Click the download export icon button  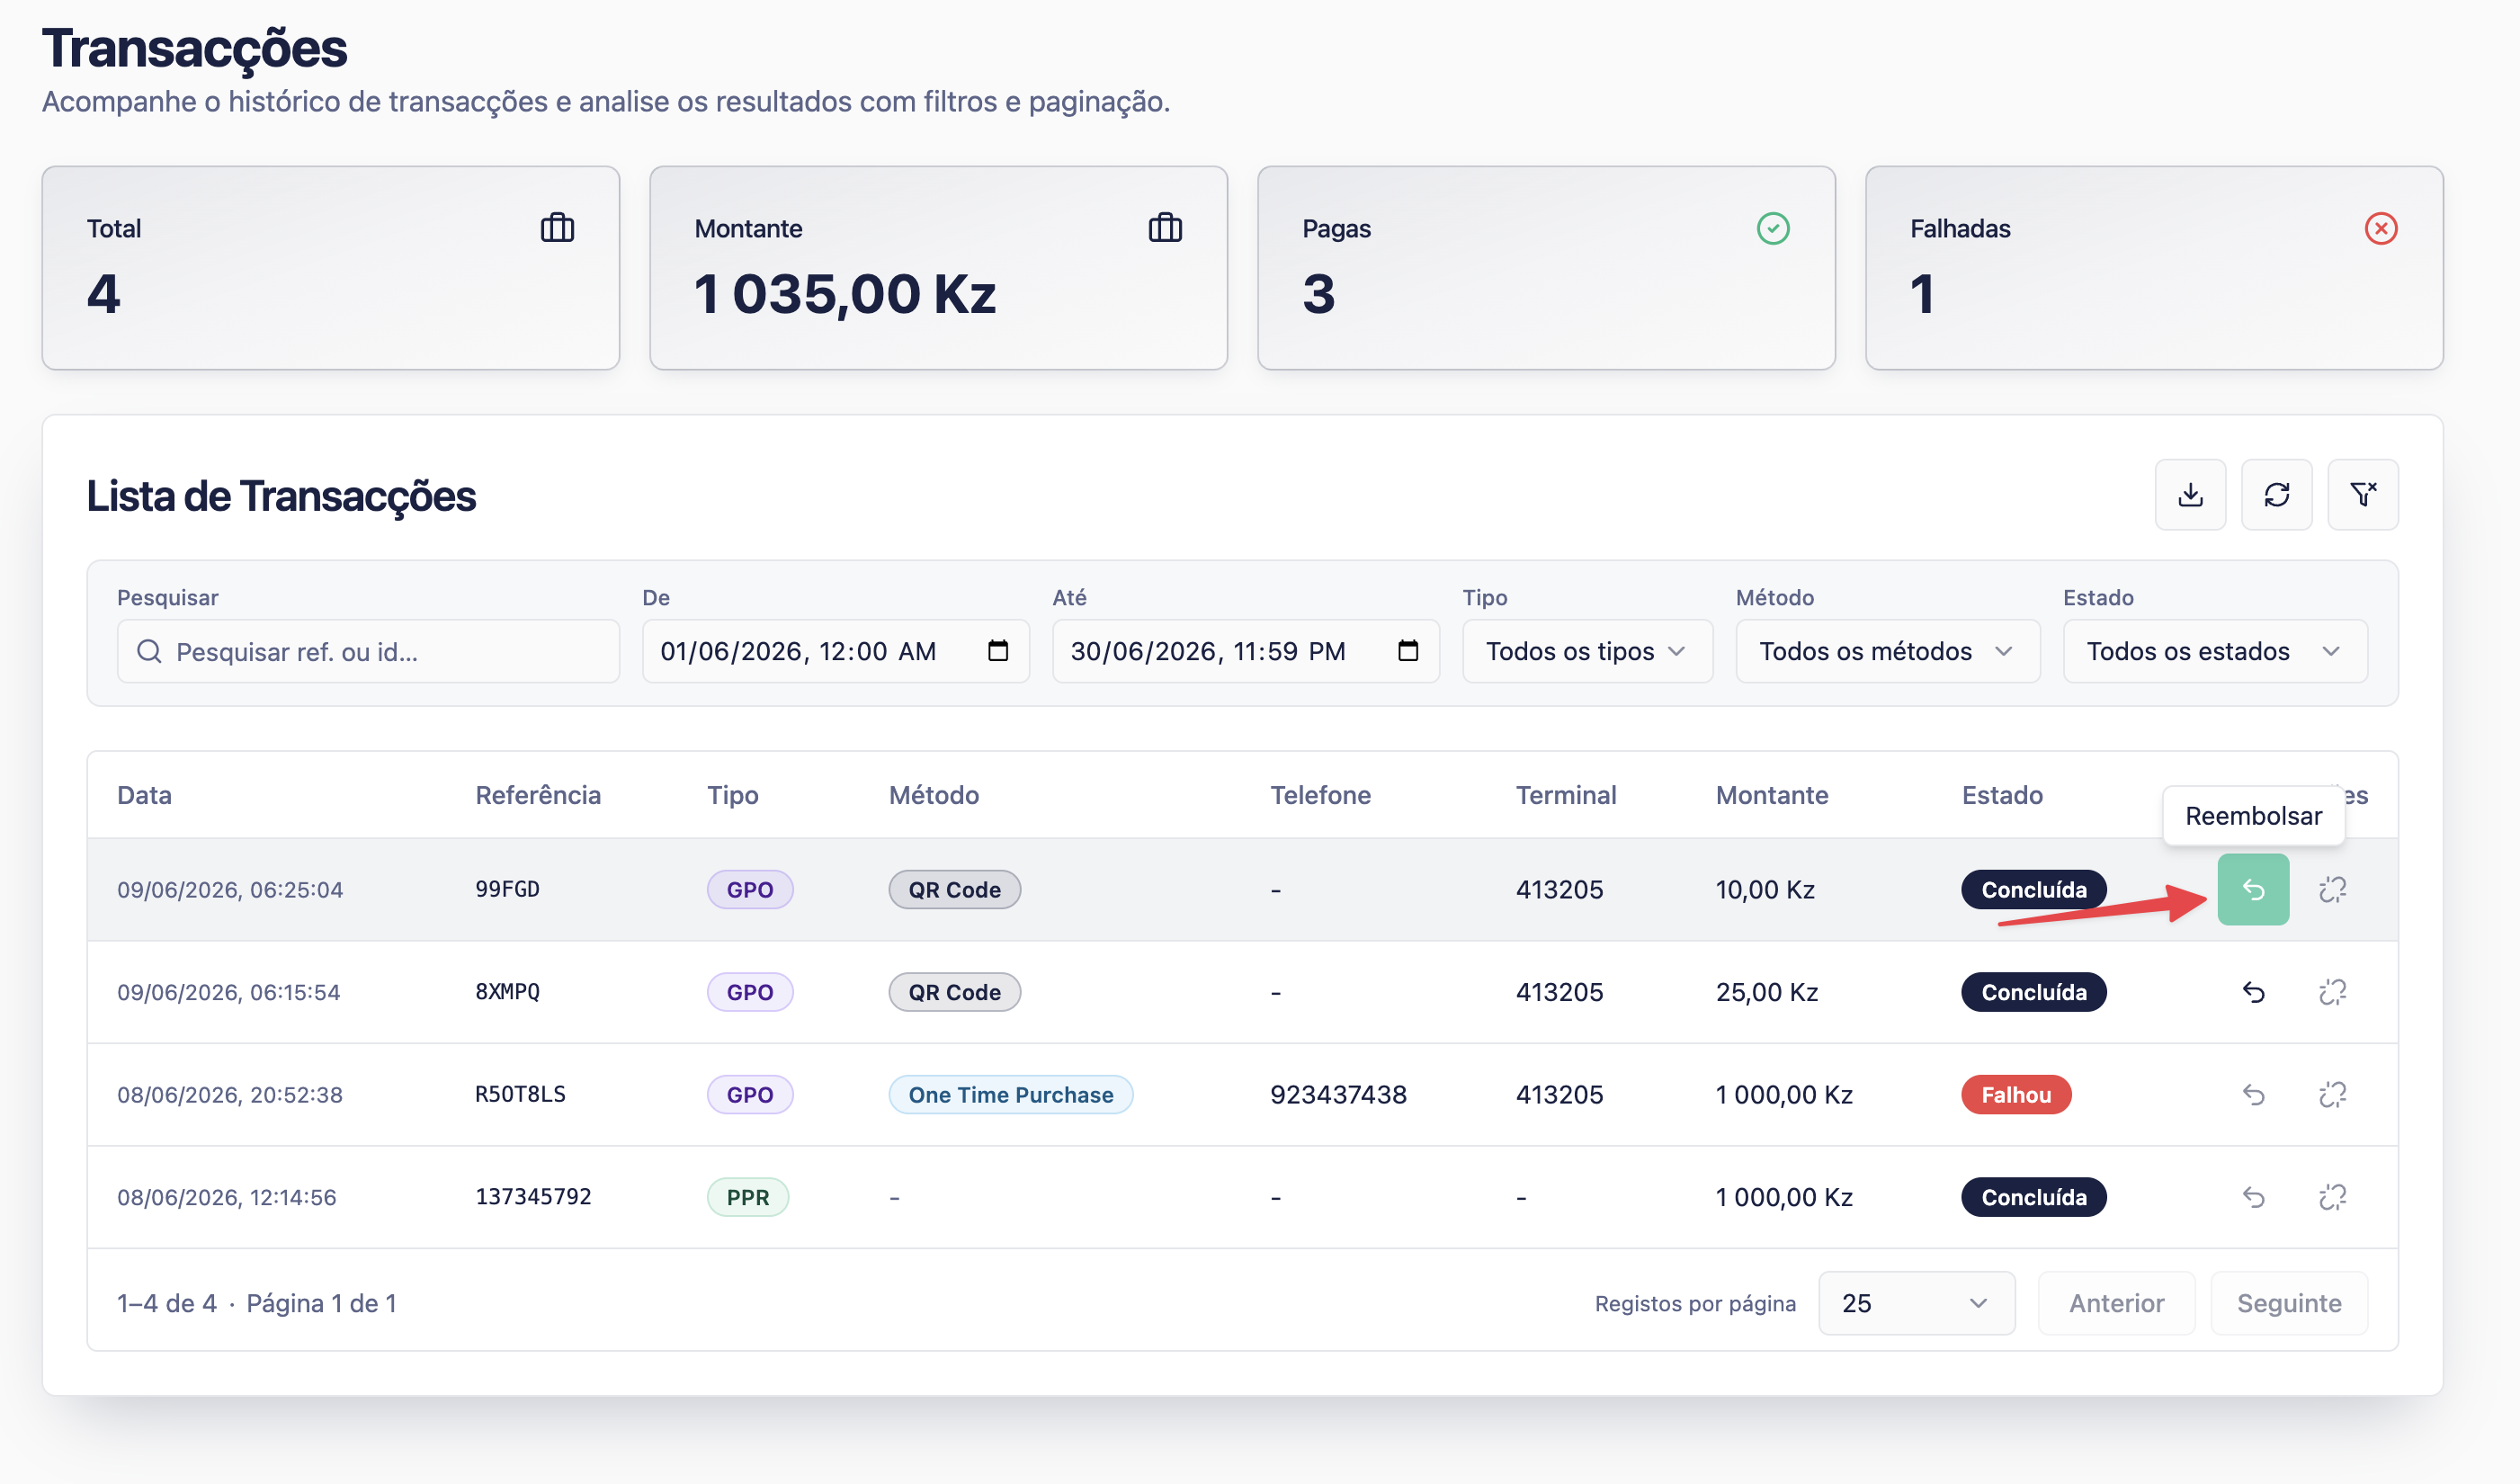(x=2190, y=494)
